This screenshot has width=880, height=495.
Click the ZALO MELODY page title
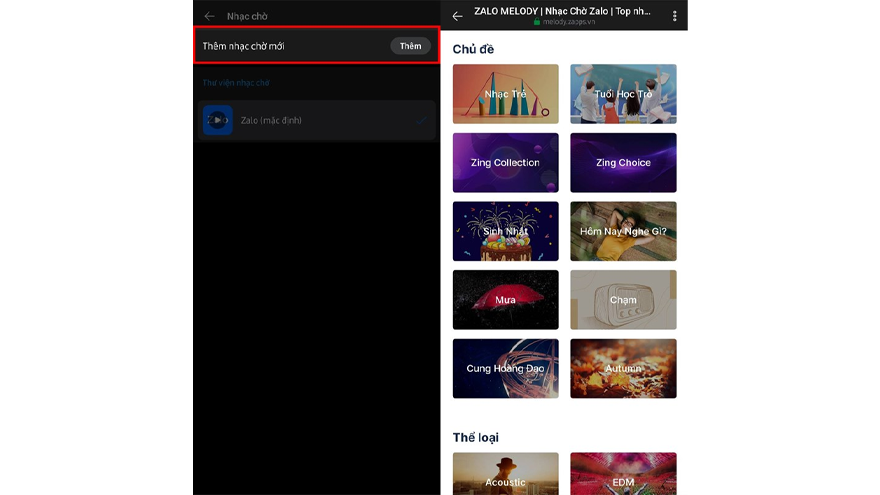[x=562, y=11]
